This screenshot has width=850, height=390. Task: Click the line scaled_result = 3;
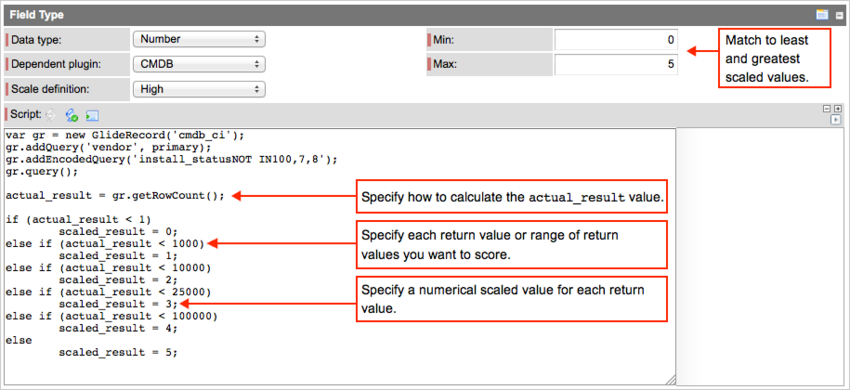118,304
